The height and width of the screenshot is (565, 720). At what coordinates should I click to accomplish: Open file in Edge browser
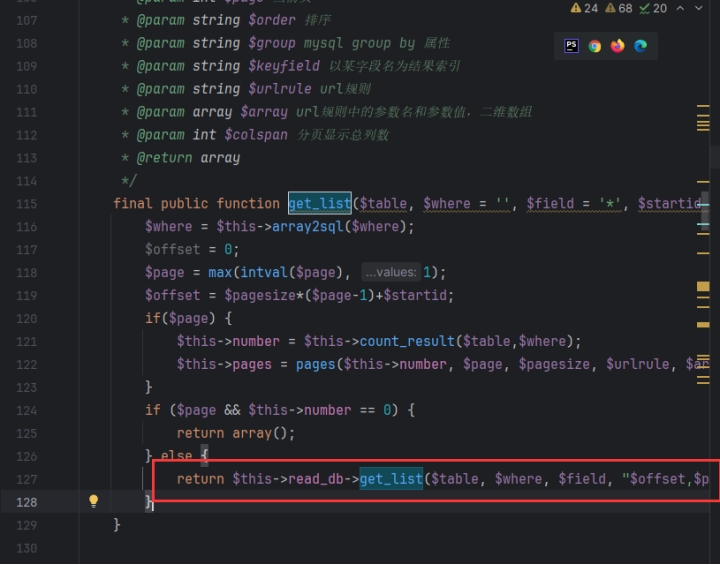coord(640,46)
